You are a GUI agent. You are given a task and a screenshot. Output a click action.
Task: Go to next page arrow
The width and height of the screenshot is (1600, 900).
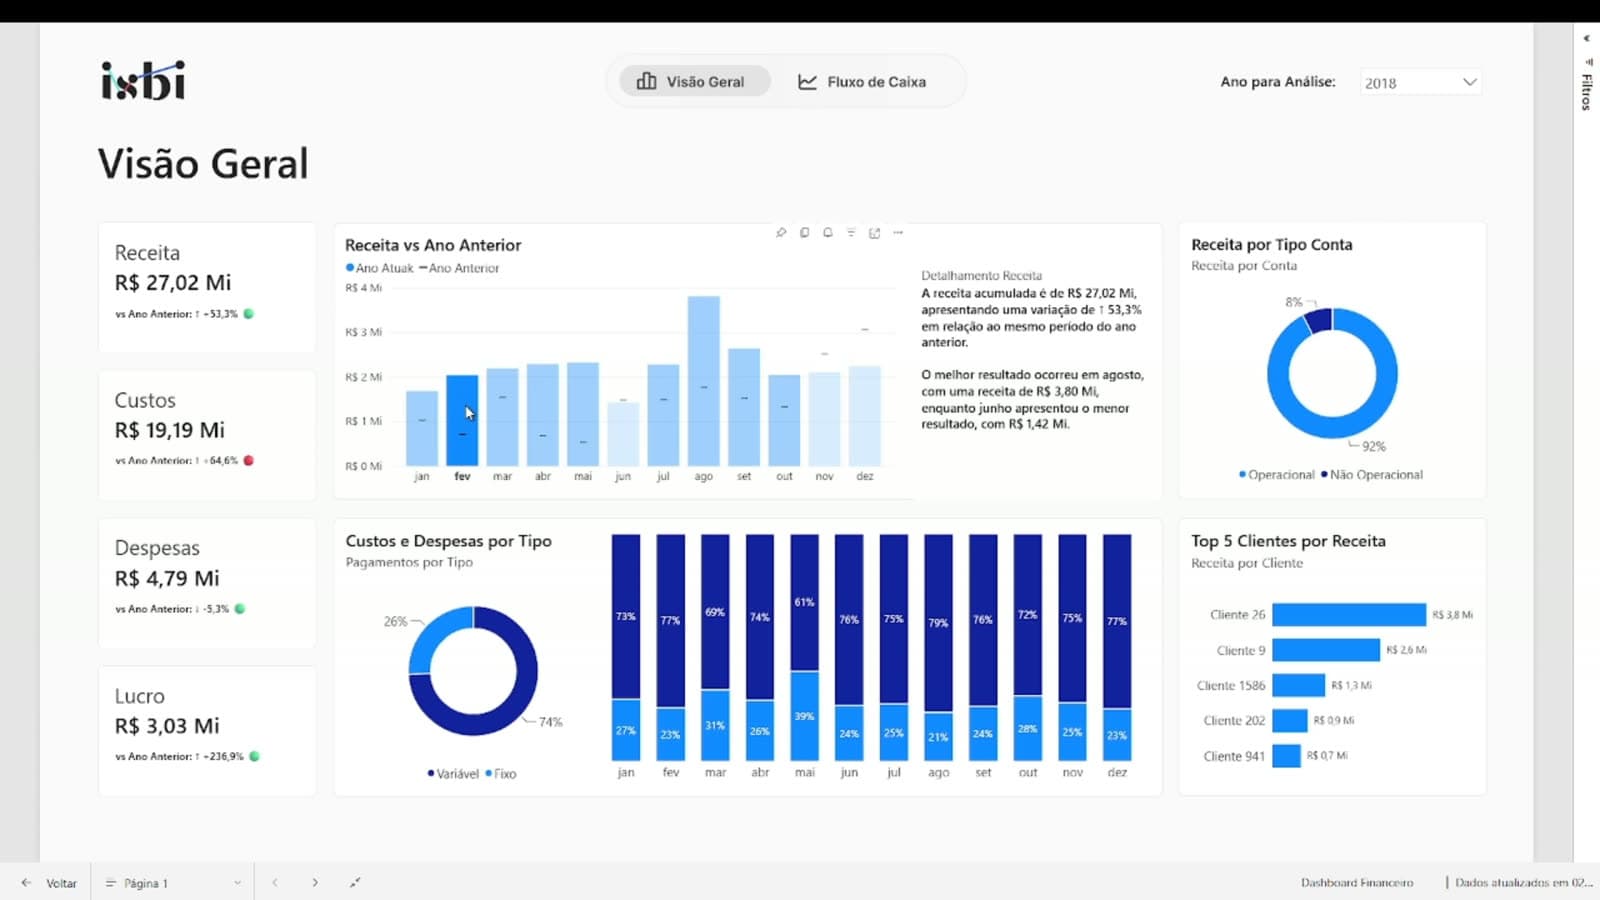point(315,883)
